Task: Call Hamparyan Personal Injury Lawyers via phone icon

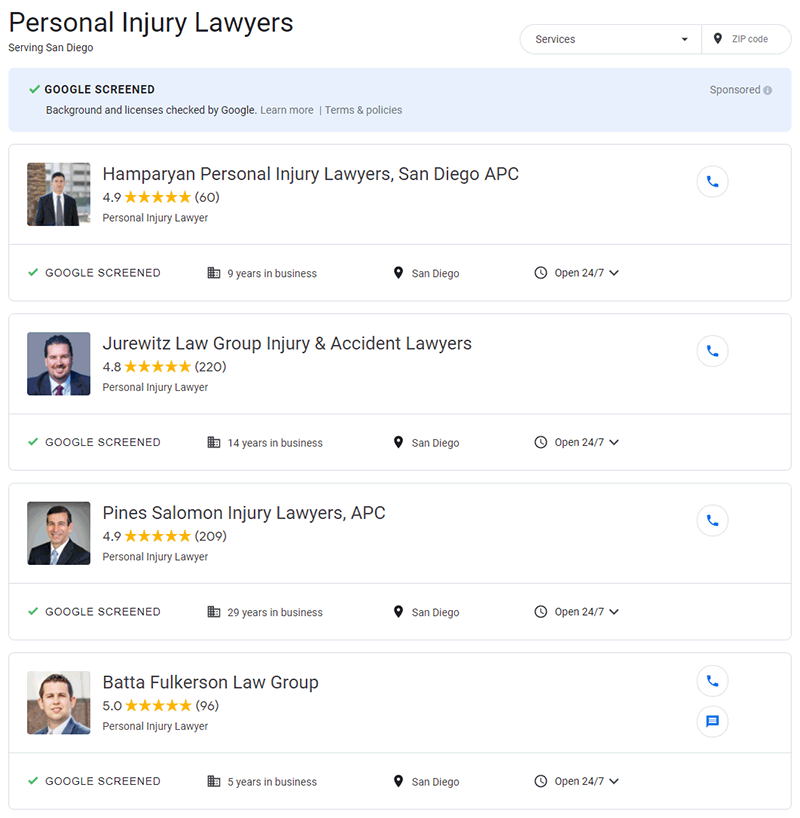Action: tap(712, 182)
